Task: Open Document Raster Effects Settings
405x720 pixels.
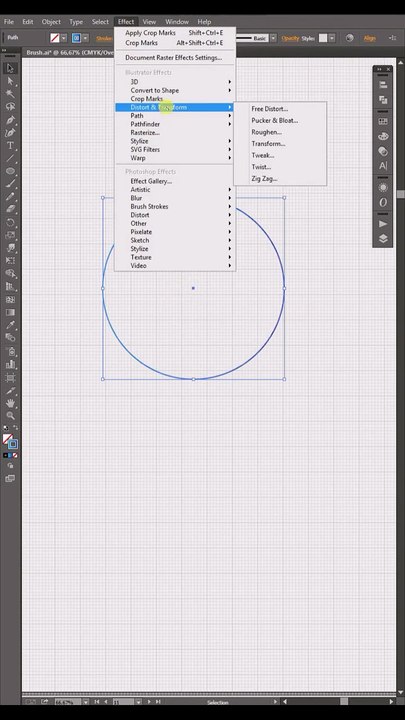Action: coord(175,58)
